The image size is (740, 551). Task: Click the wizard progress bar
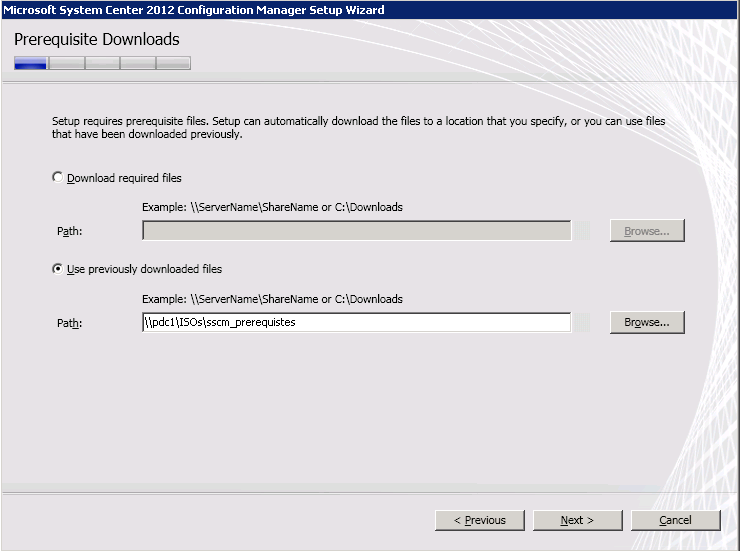click(102, 63)
